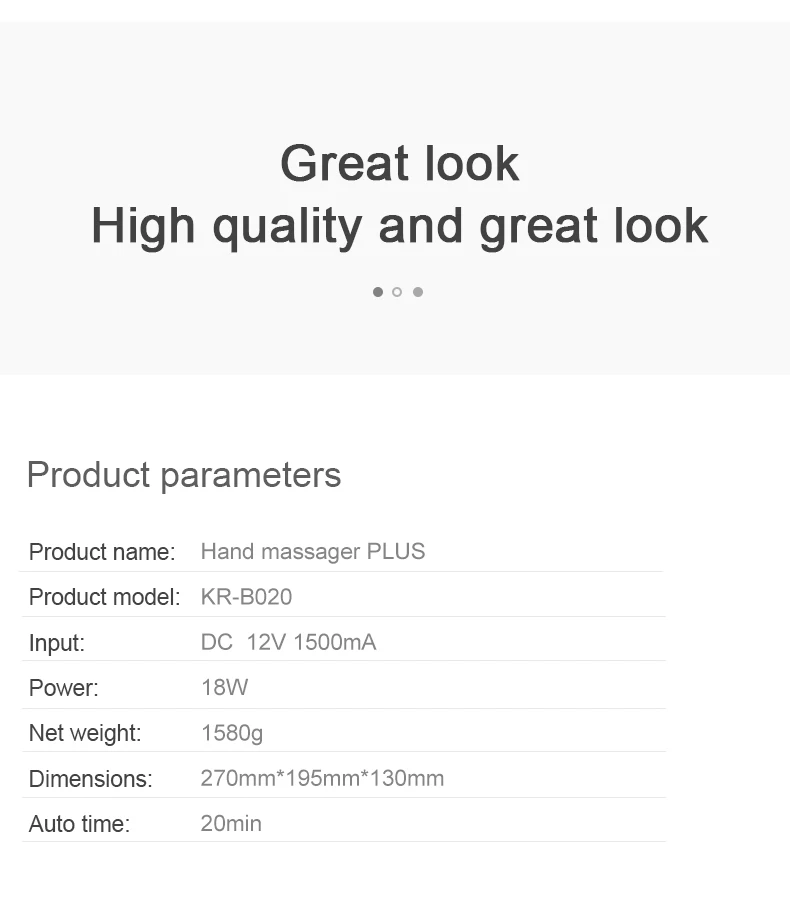
Task: Select '270mm*195mm*130mm' dimensions value
Action: click(322, 778)
